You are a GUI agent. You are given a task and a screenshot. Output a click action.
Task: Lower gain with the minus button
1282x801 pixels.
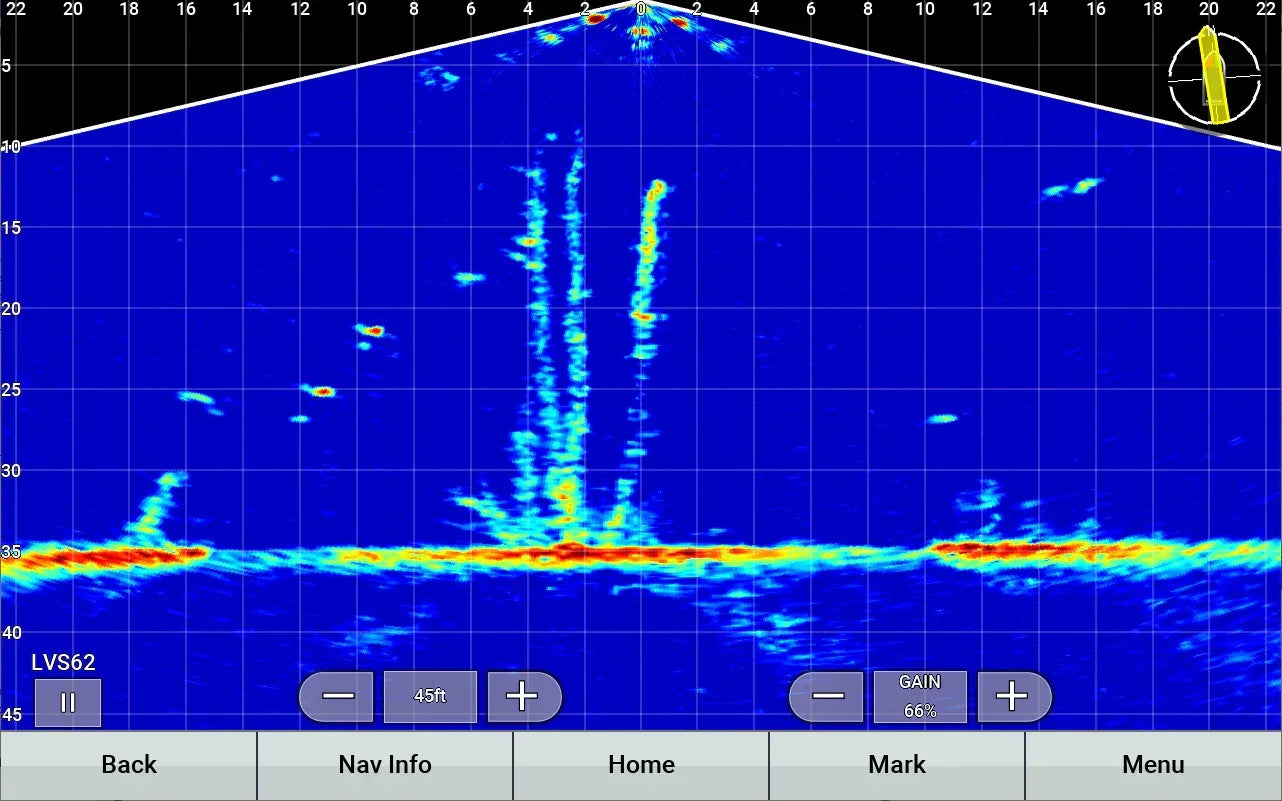pos(827,696)
